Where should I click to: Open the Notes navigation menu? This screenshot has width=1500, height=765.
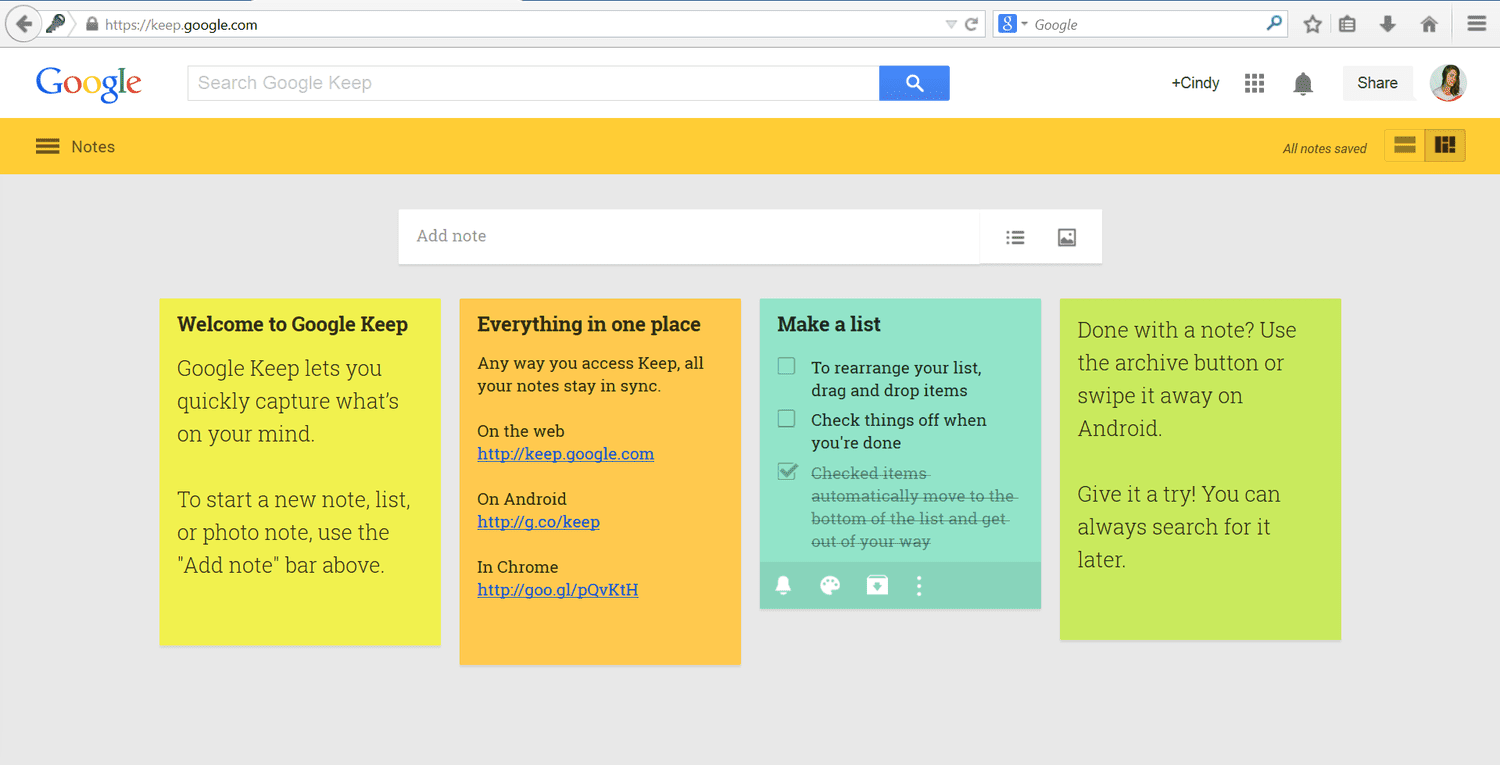[x=47, y=145]
